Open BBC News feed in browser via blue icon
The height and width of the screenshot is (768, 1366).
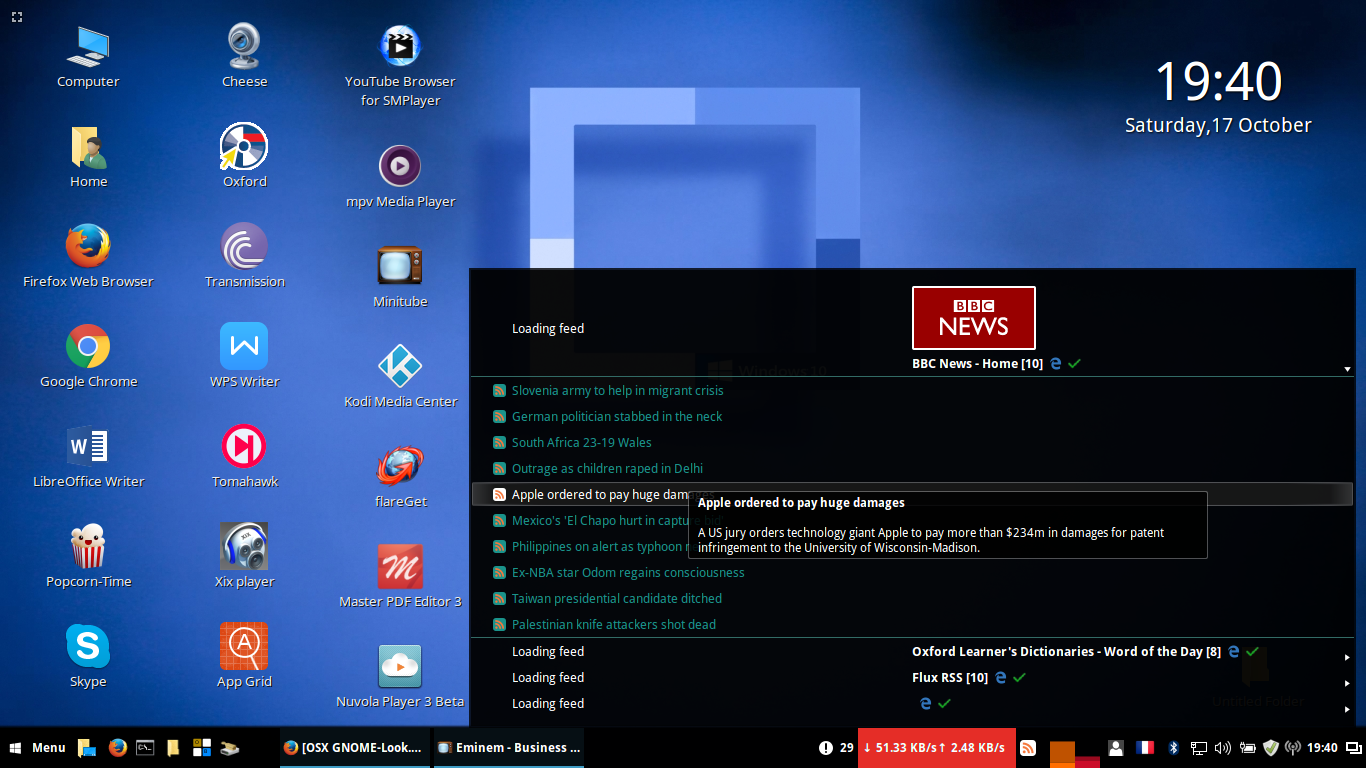click(1055, 364)
